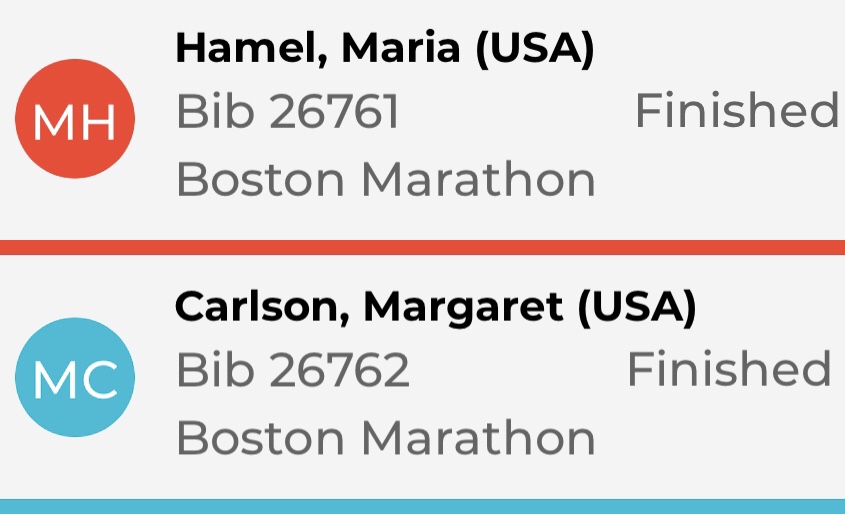The height and width of the screenshot is (531, 845).
Task: Select the name Margaret in second entry
Action: (x=463, y=308)
